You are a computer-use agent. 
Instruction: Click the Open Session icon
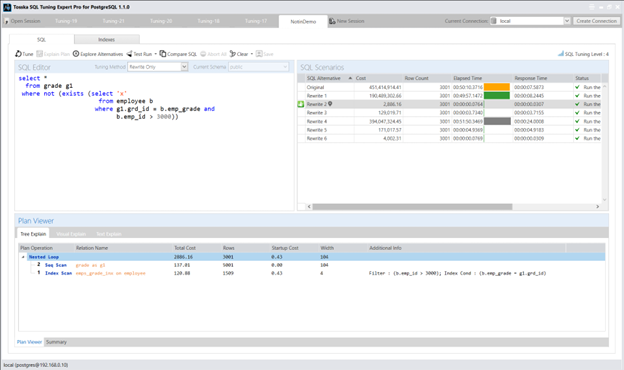pyautogui.click(x=6, y=21)
